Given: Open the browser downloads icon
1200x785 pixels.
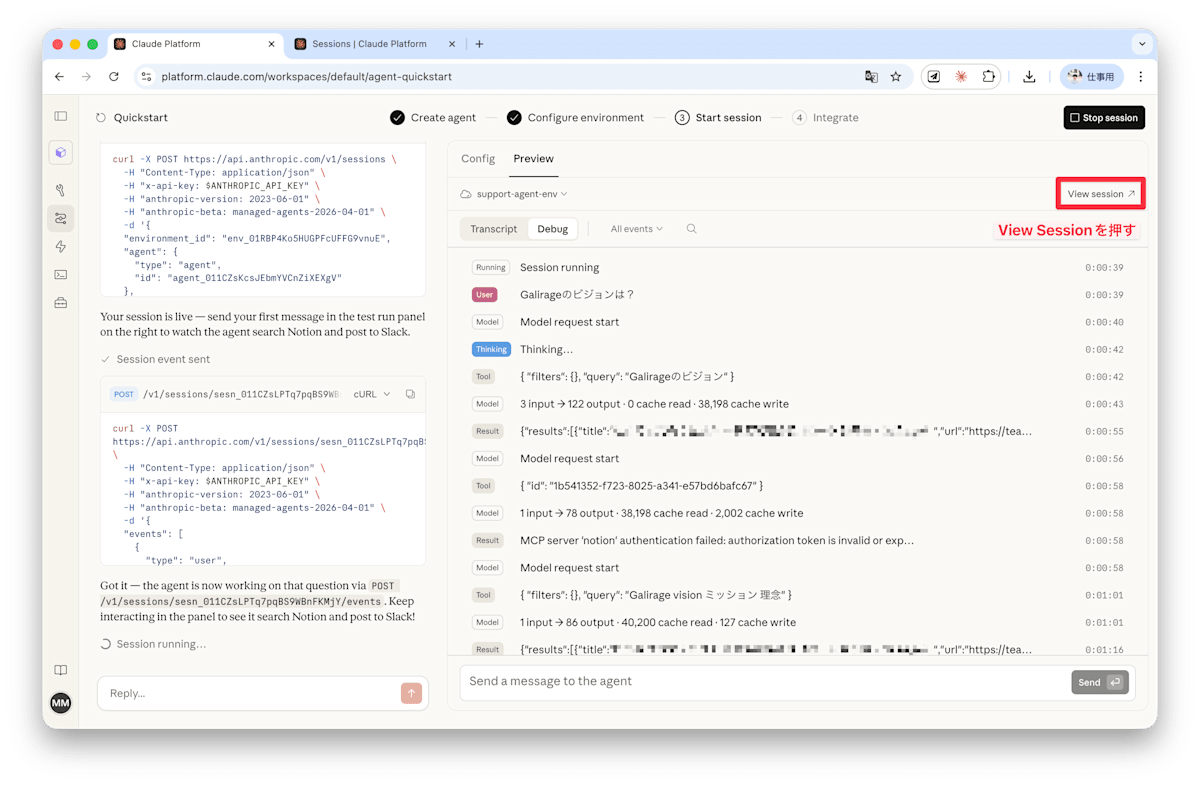Looking at the screenshot, I should pyautogui.click(x=1029, y=76).
